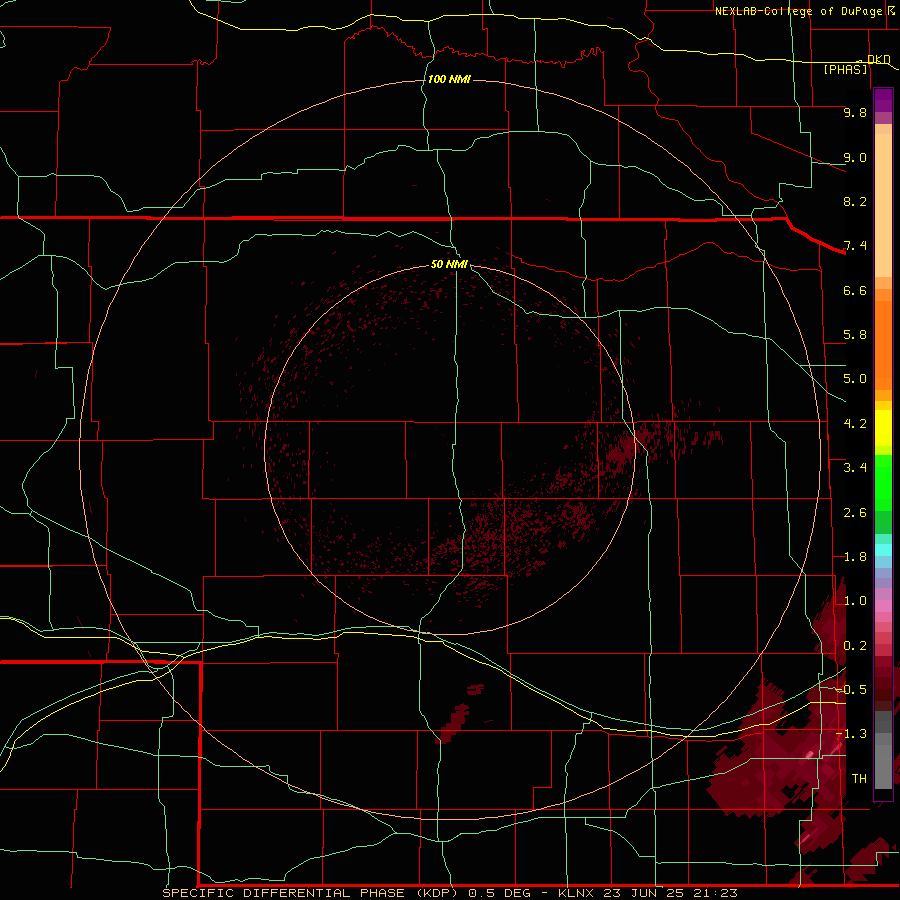This screenshot has width=900, height=900.
Task: Select the 8.2 value on color scale
Action: pos(855,201)
